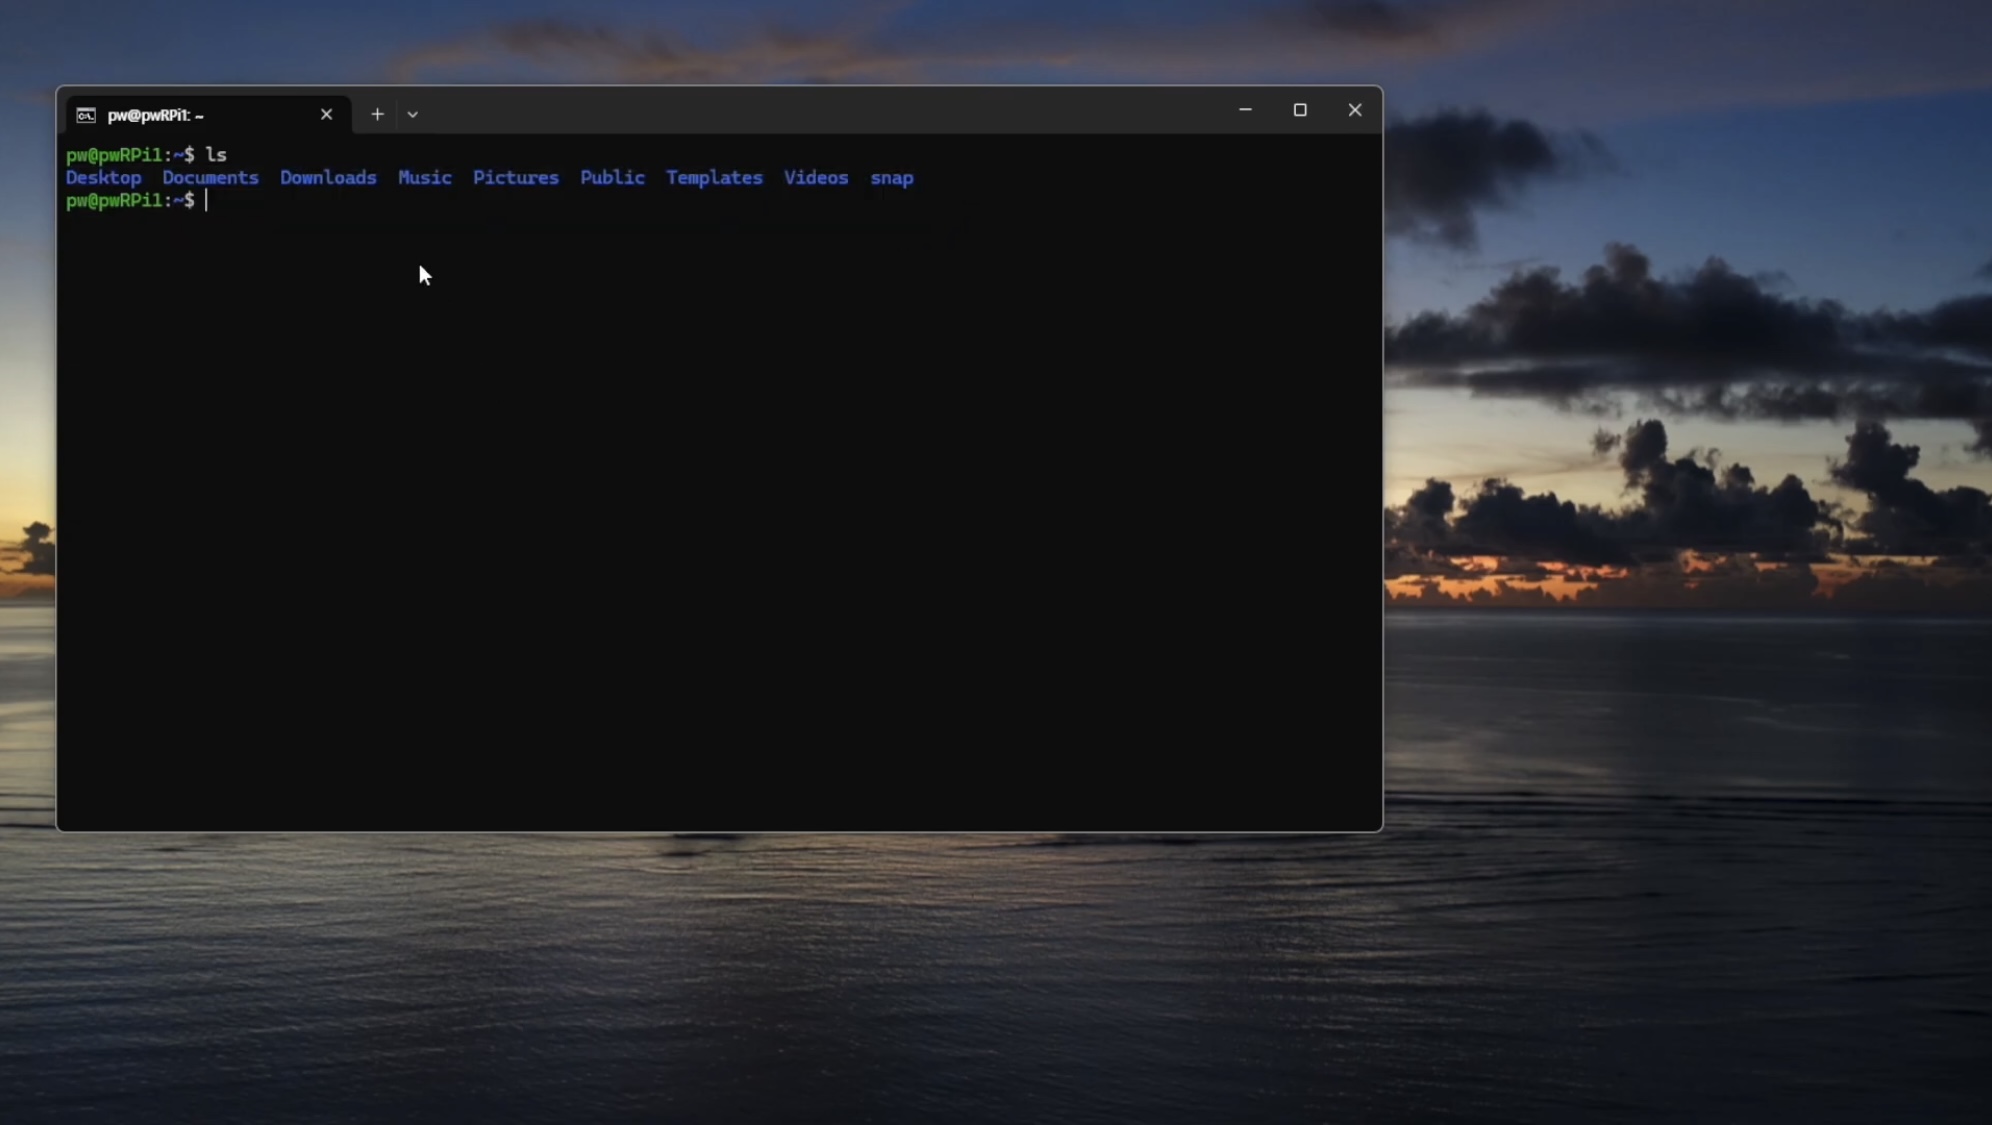Click the Templates directory name

[x=714, y=178]
